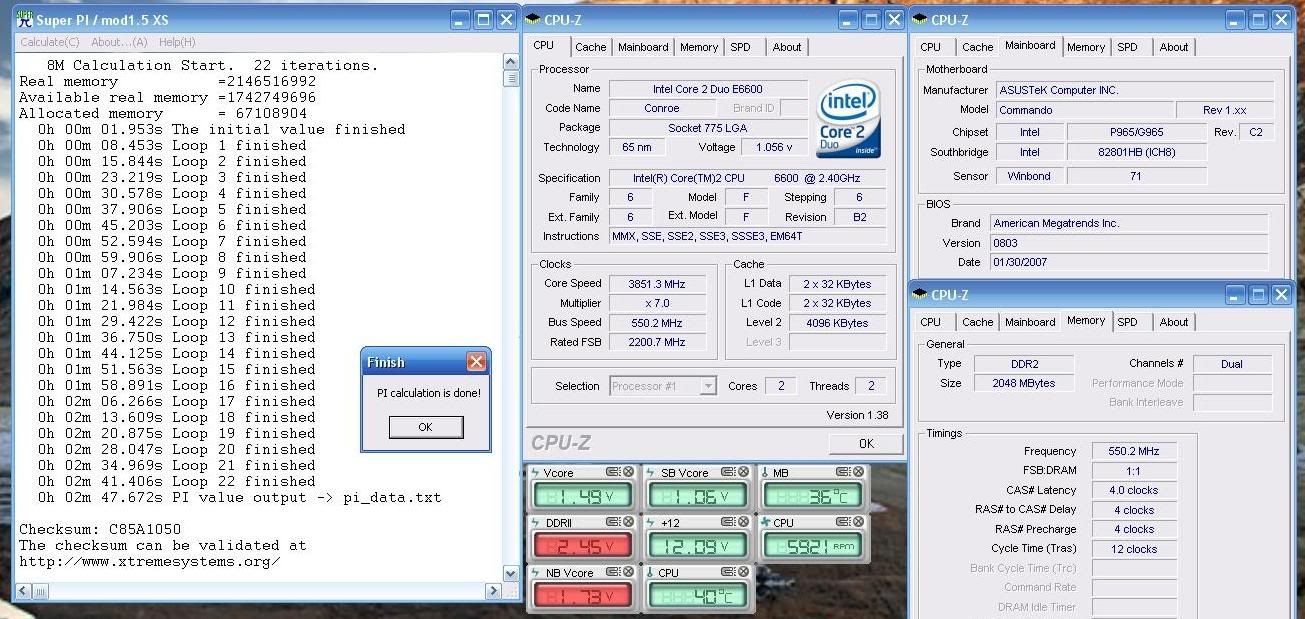The width and height of the screenshot is (1305, 619).
Task: Click the CPU-Z icon in Mainboard window title
Action: pyautogui.click(x=919, y=19)
